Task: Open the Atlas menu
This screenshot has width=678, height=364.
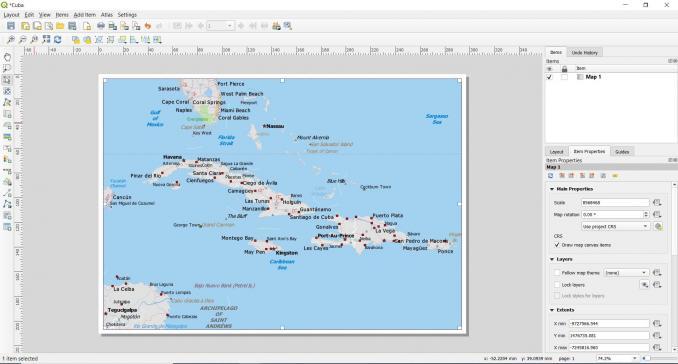Action: pos(107,15)
